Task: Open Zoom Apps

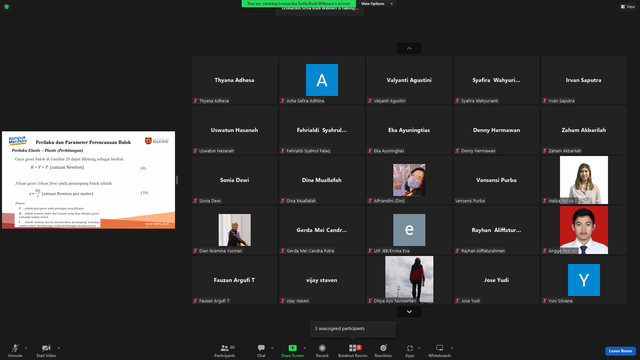Action: click(x=410, y=350)
